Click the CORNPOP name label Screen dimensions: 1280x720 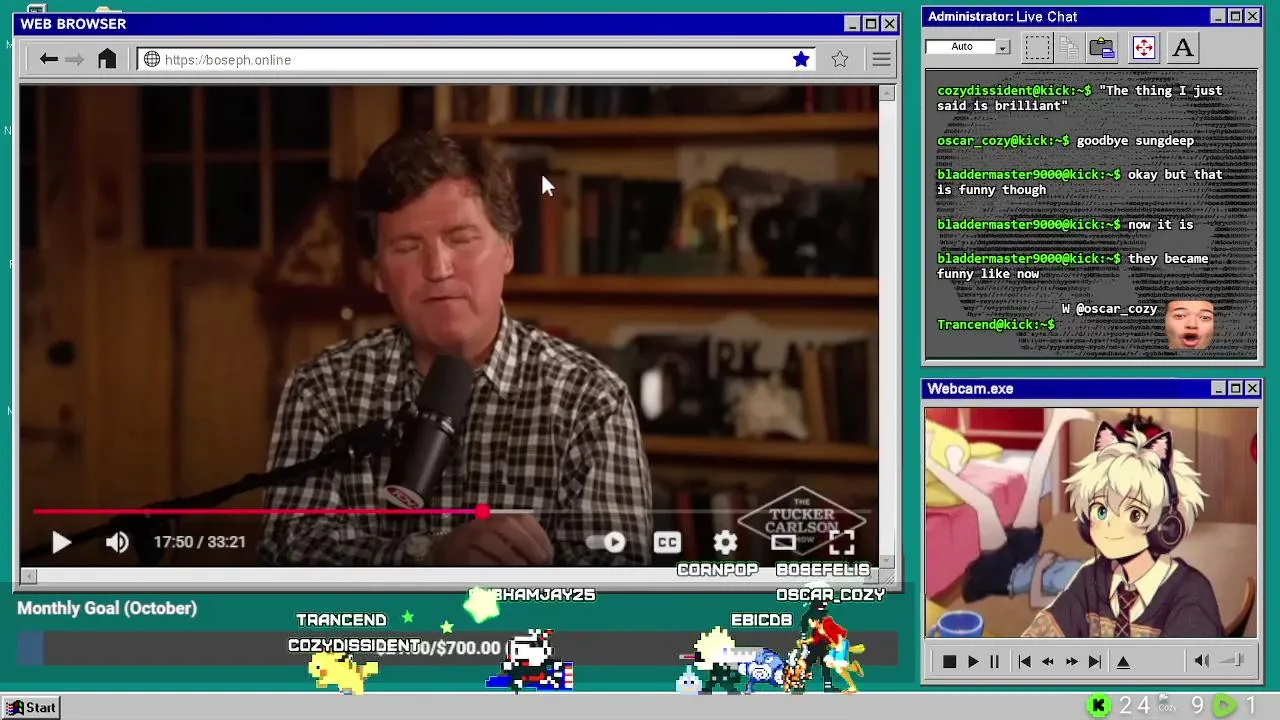pyautogui.click(x=718, y=569)
